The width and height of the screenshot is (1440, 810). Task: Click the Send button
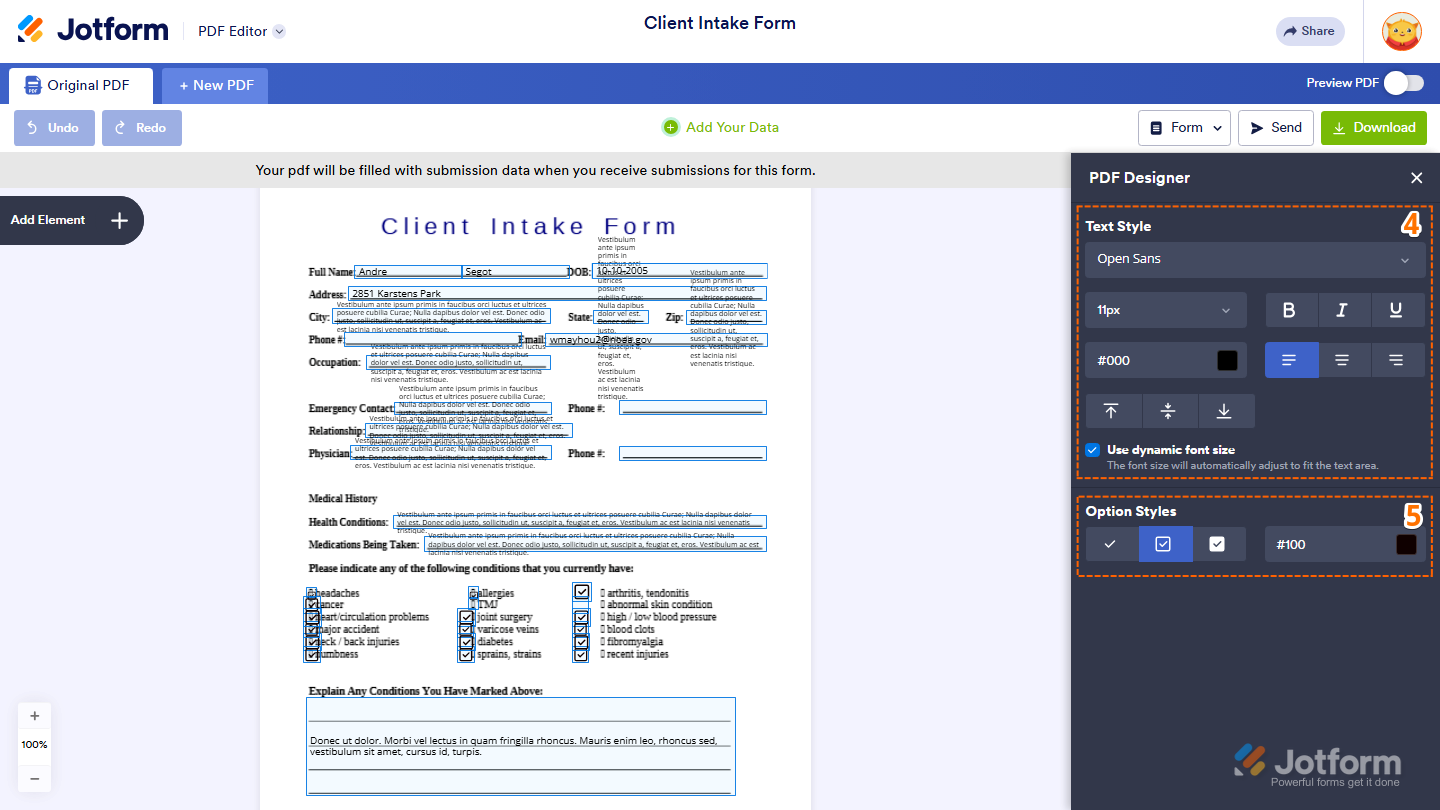1275,127
